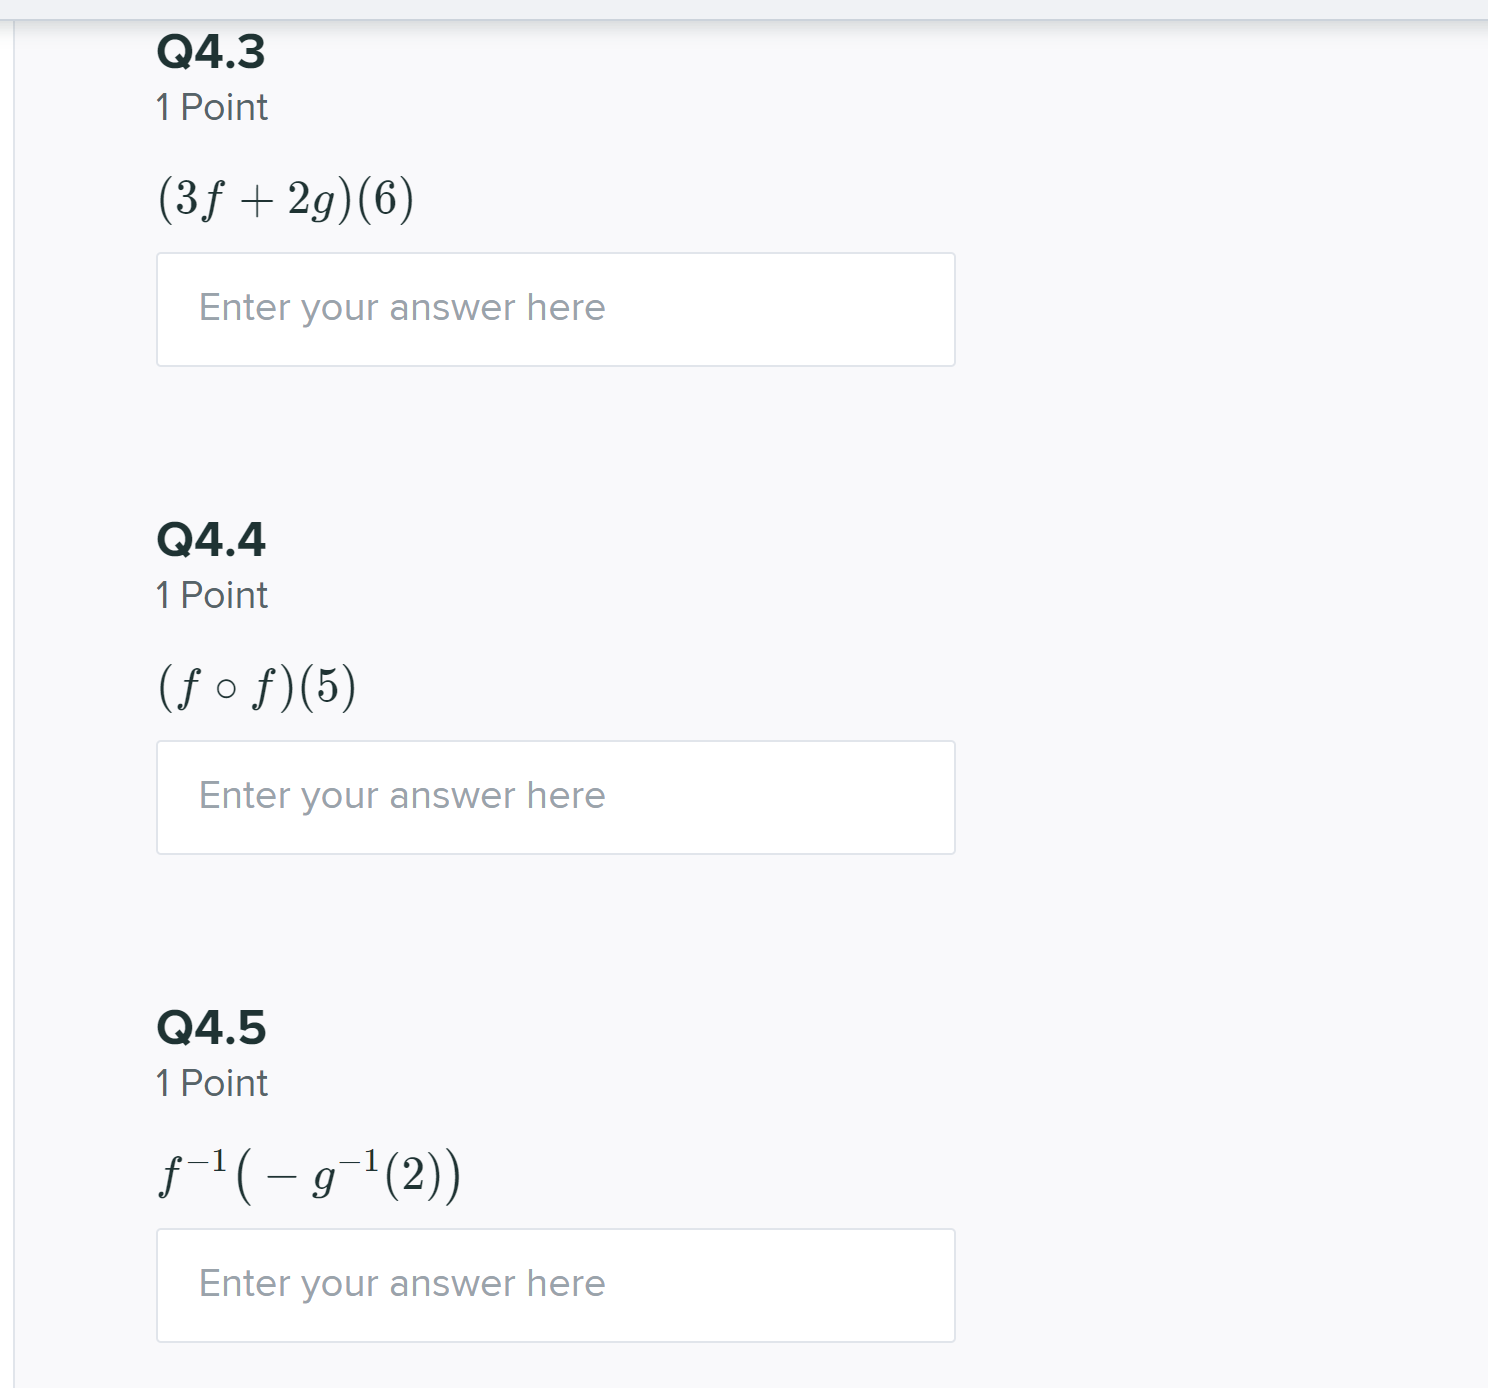Click the left page border line

coord(14,700)
